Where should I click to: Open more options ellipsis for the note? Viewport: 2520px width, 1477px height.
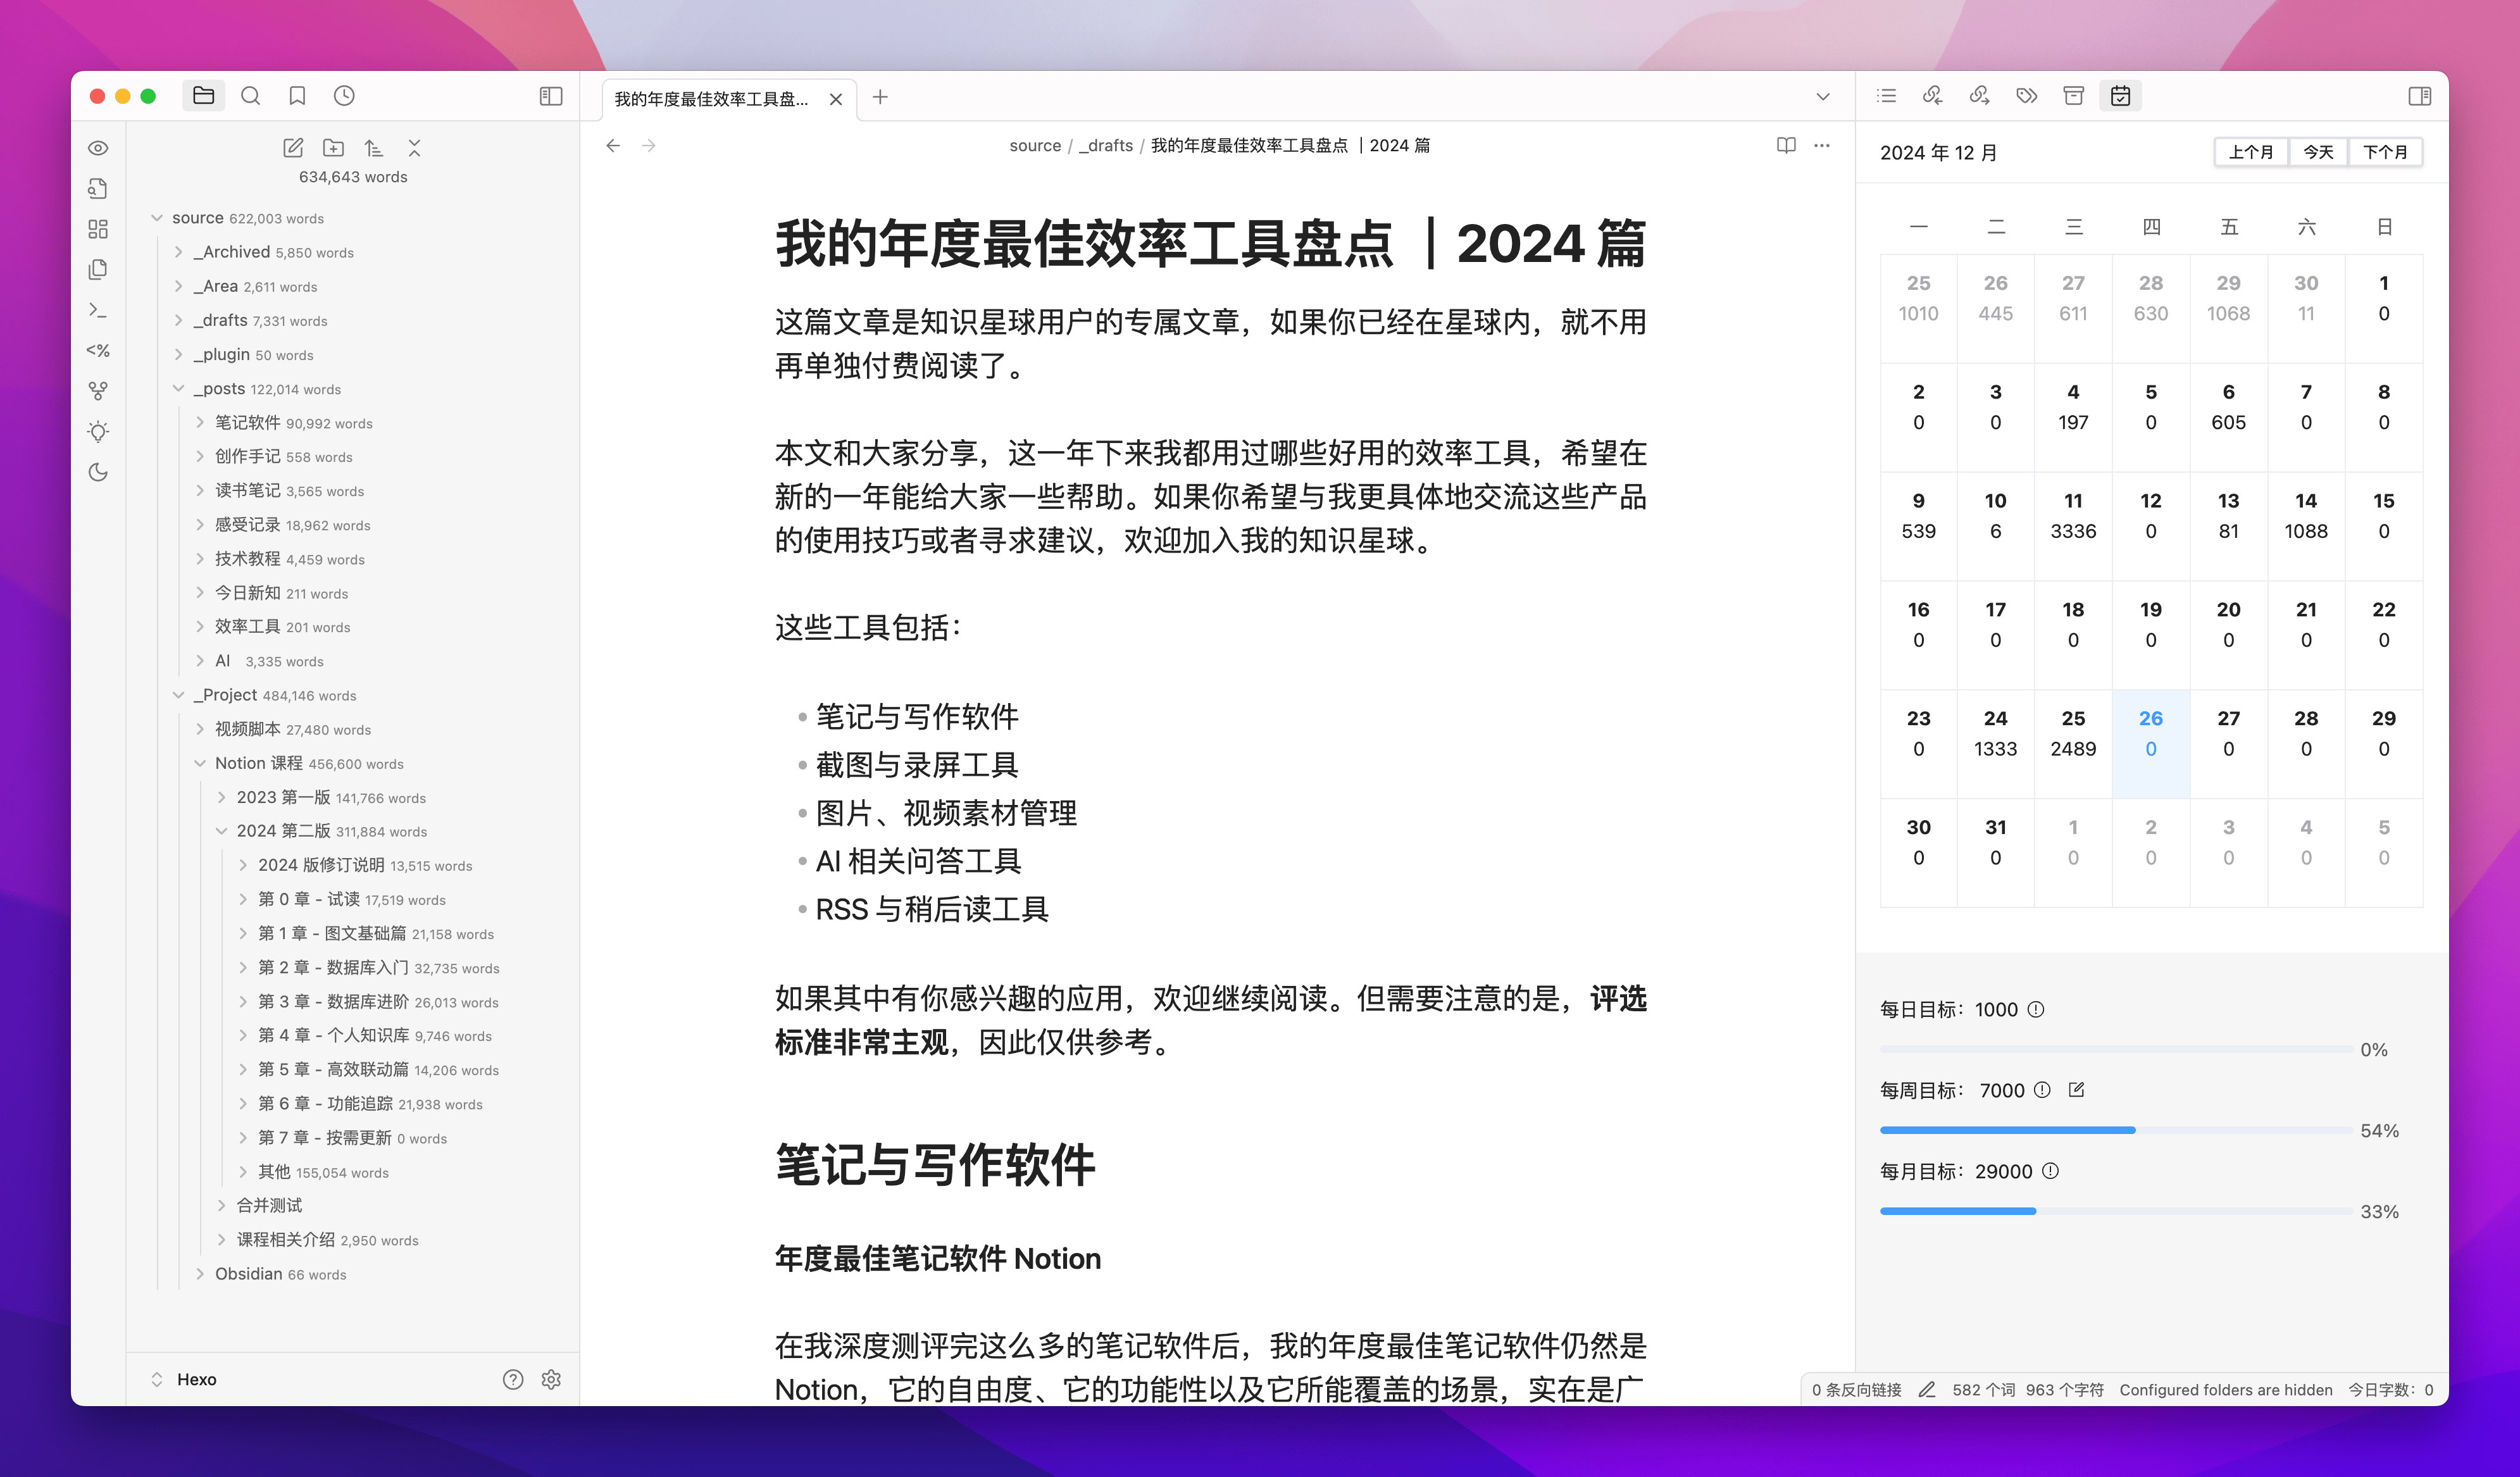pos(1822,146)
